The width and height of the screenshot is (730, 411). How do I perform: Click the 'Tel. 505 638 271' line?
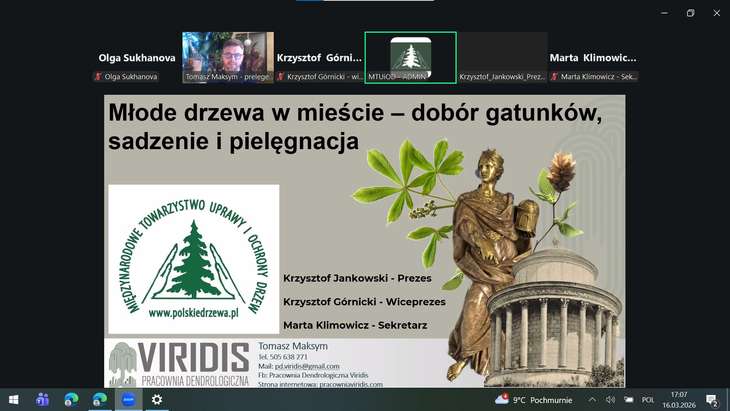click(x=283, y=357)
